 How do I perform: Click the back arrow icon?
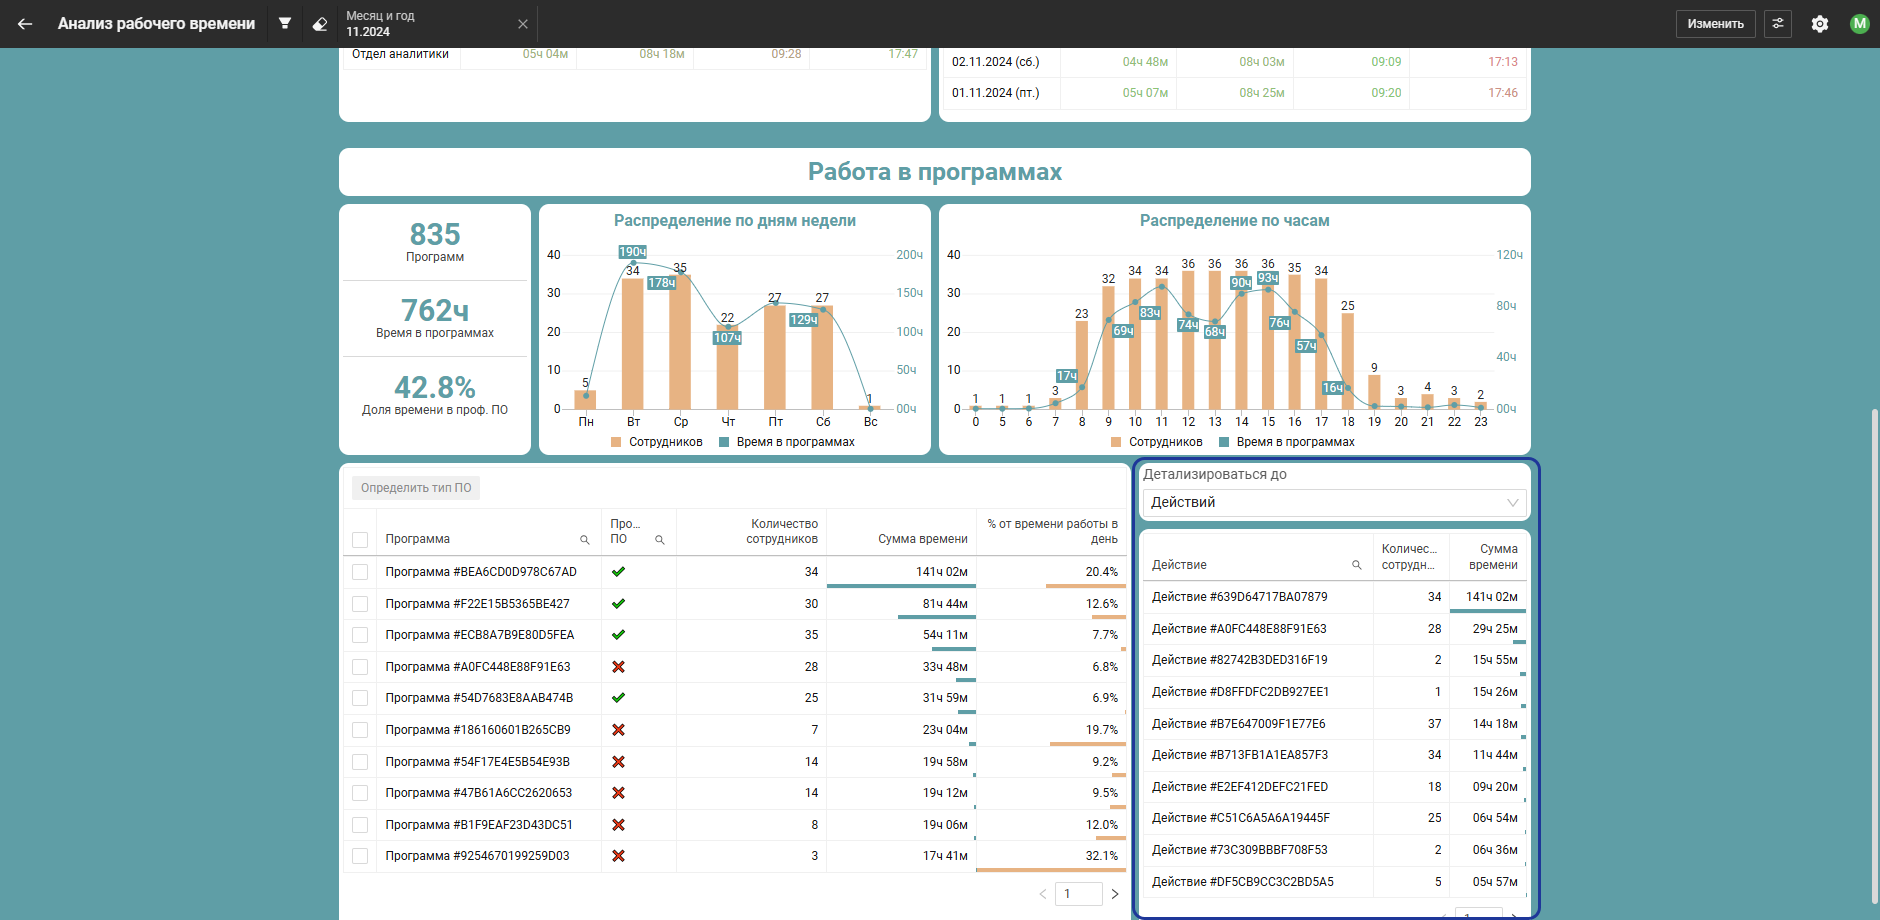[25, 24]
